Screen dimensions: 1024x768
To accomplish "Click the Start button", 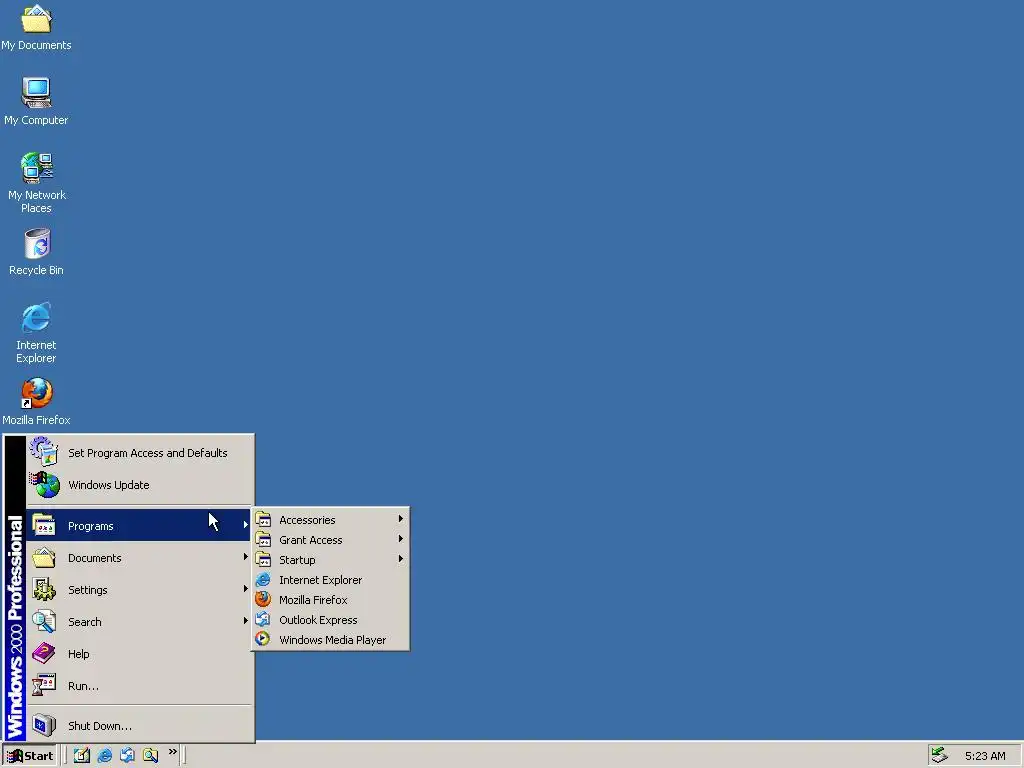I will tap(30, 756).
